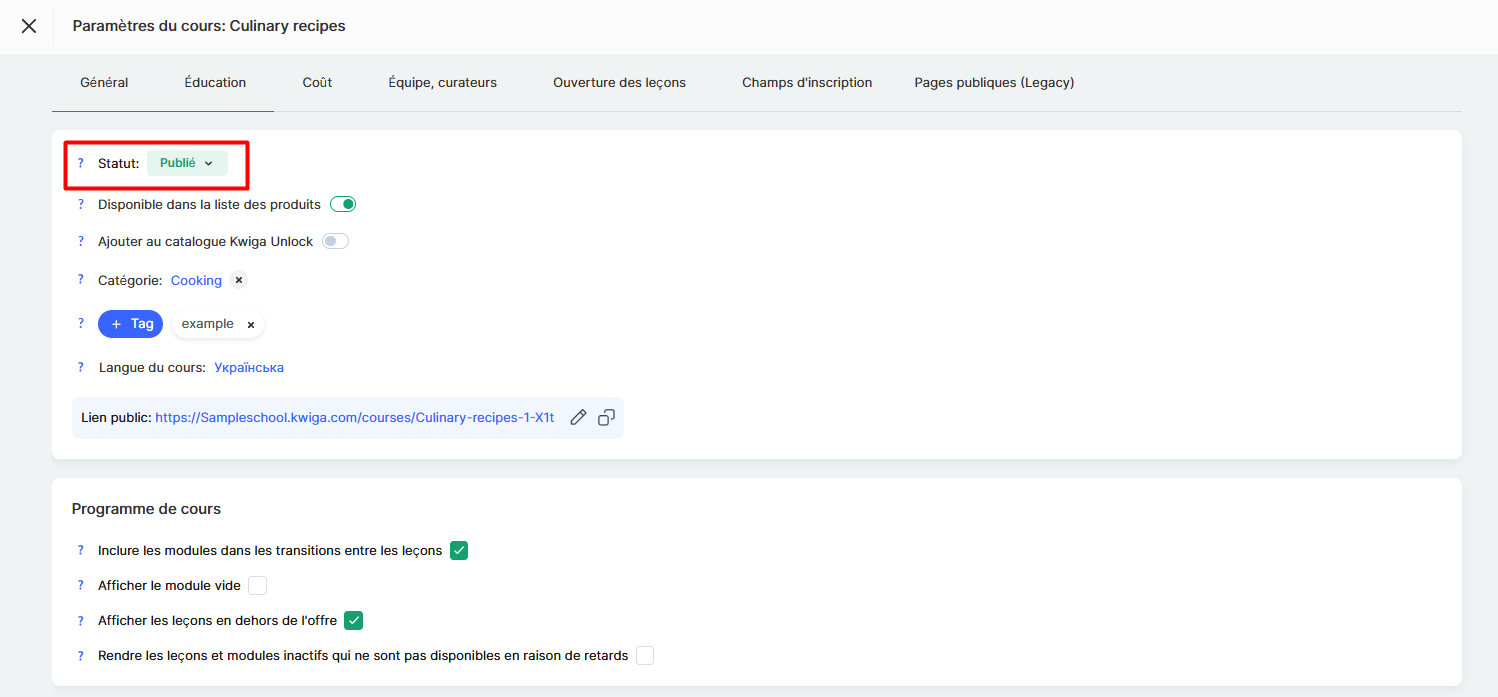Image resolution: width=1498 pixels, height=697 pixels.
Task: Click the help icon beside Langue du cours
Action: point(81,367)
